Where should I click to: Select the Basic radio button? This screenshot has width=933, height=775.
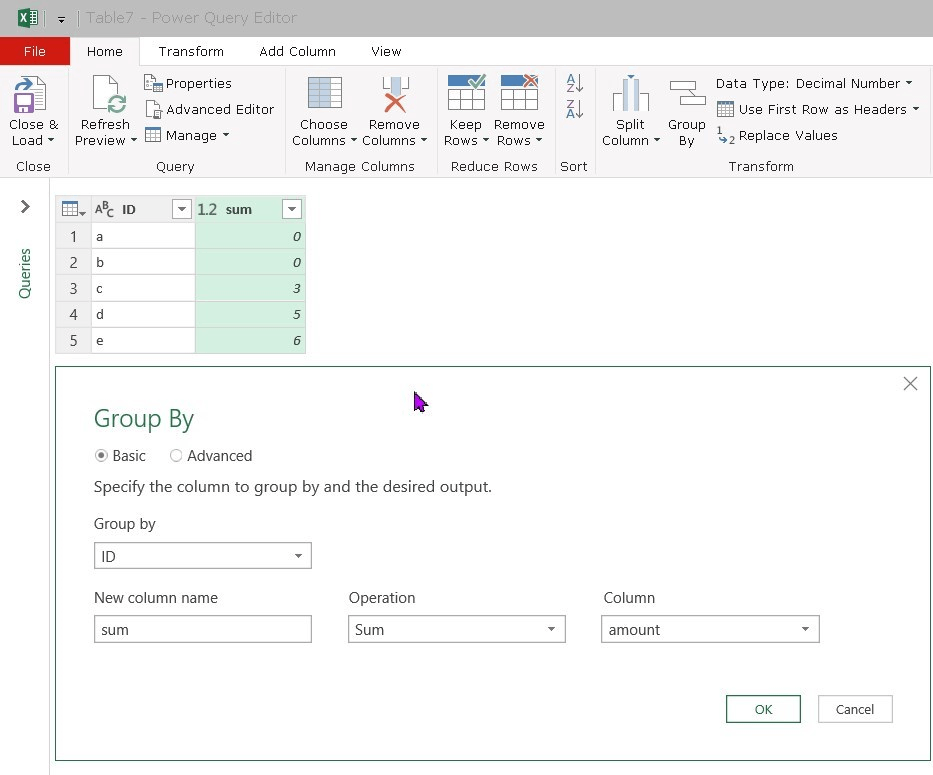(x=100, y=455)
